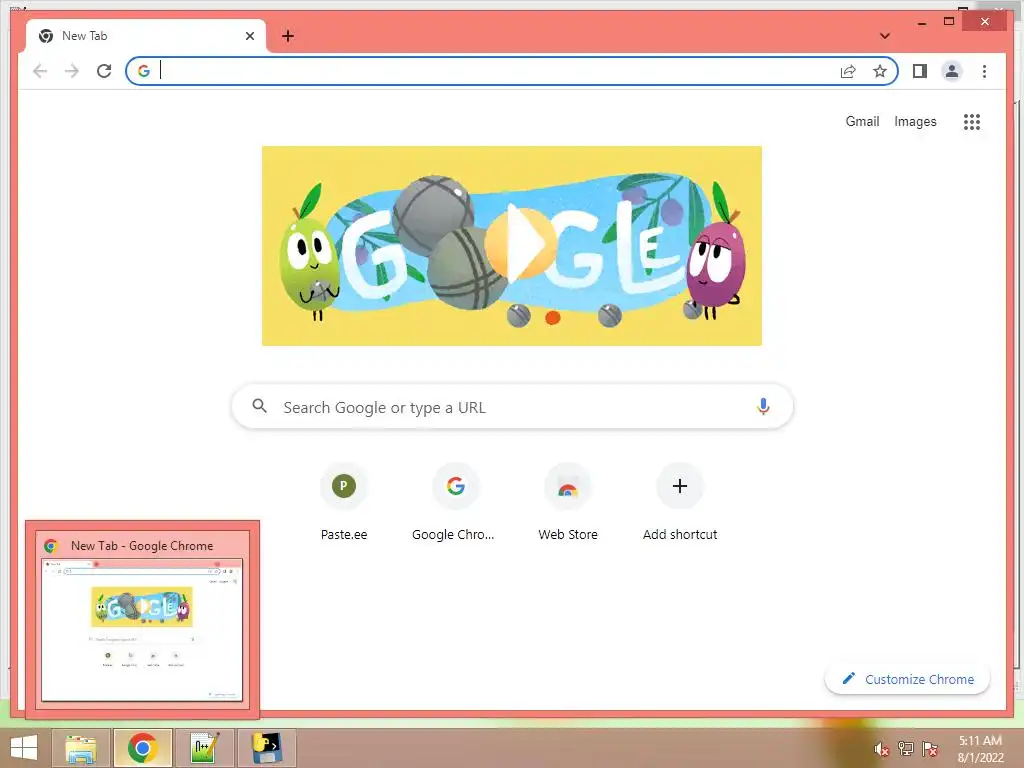This screenshot has width=1024, height=768.
Task: Select the New Tab tab
Action: pos(146,36)
